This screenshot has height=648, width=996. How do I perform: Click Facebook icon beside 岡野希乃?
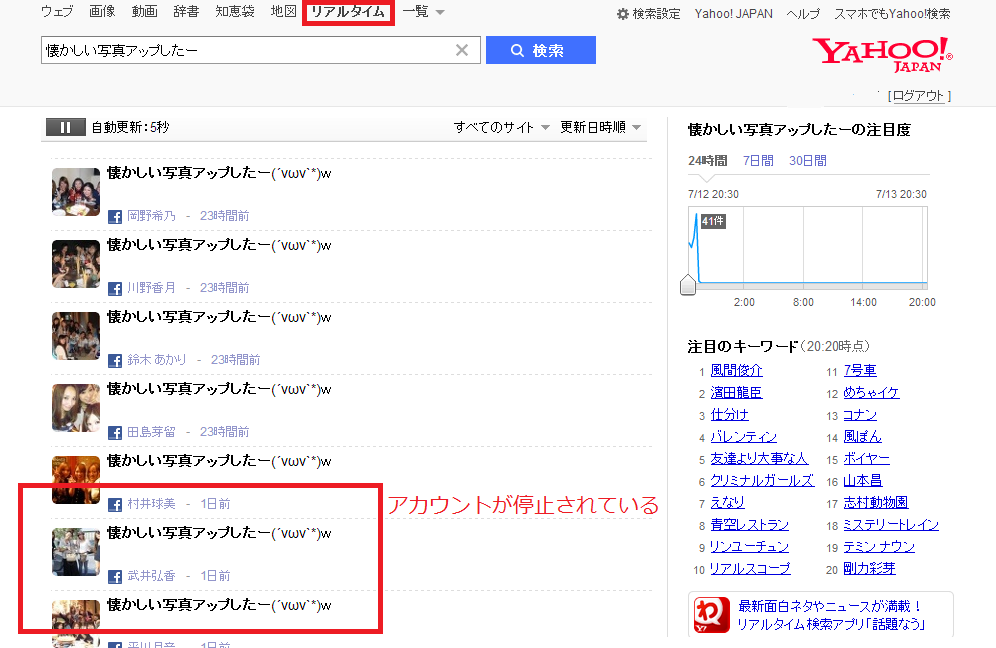(115, 216)
